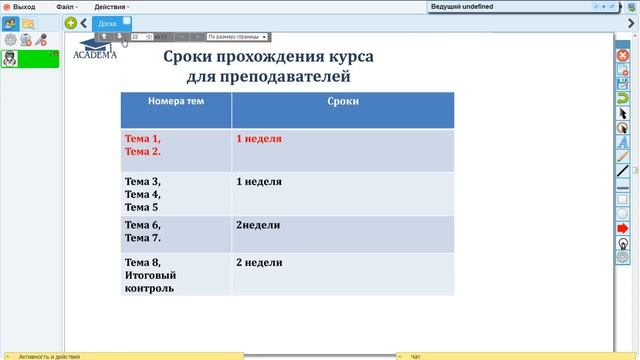Viewport: 640px width, 360px height.
Task: Click the Выход exit button
Action: (x=19, y=7)
